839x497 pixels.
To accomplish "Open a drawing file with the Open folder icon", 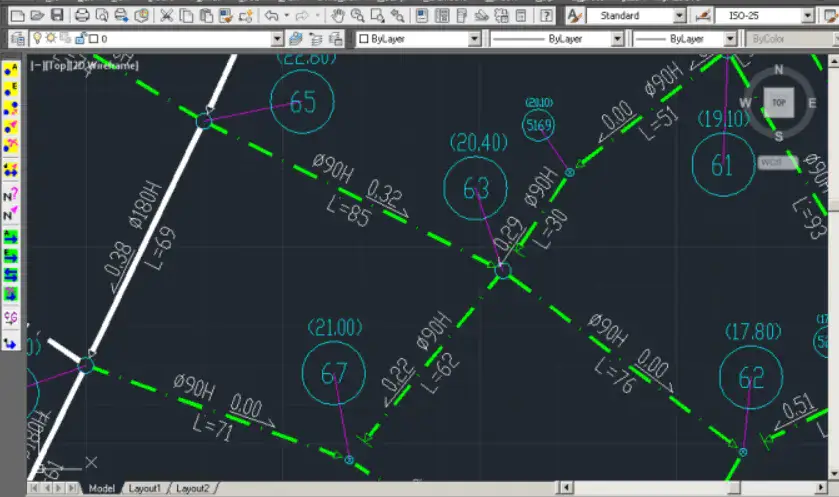I will coord(37,16).
